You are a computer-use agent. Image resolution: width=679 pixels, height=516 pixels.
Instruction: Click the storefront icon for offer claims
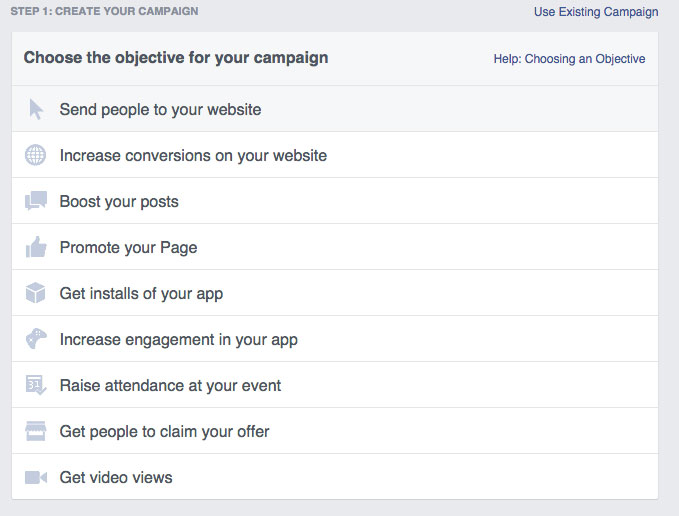36,431
